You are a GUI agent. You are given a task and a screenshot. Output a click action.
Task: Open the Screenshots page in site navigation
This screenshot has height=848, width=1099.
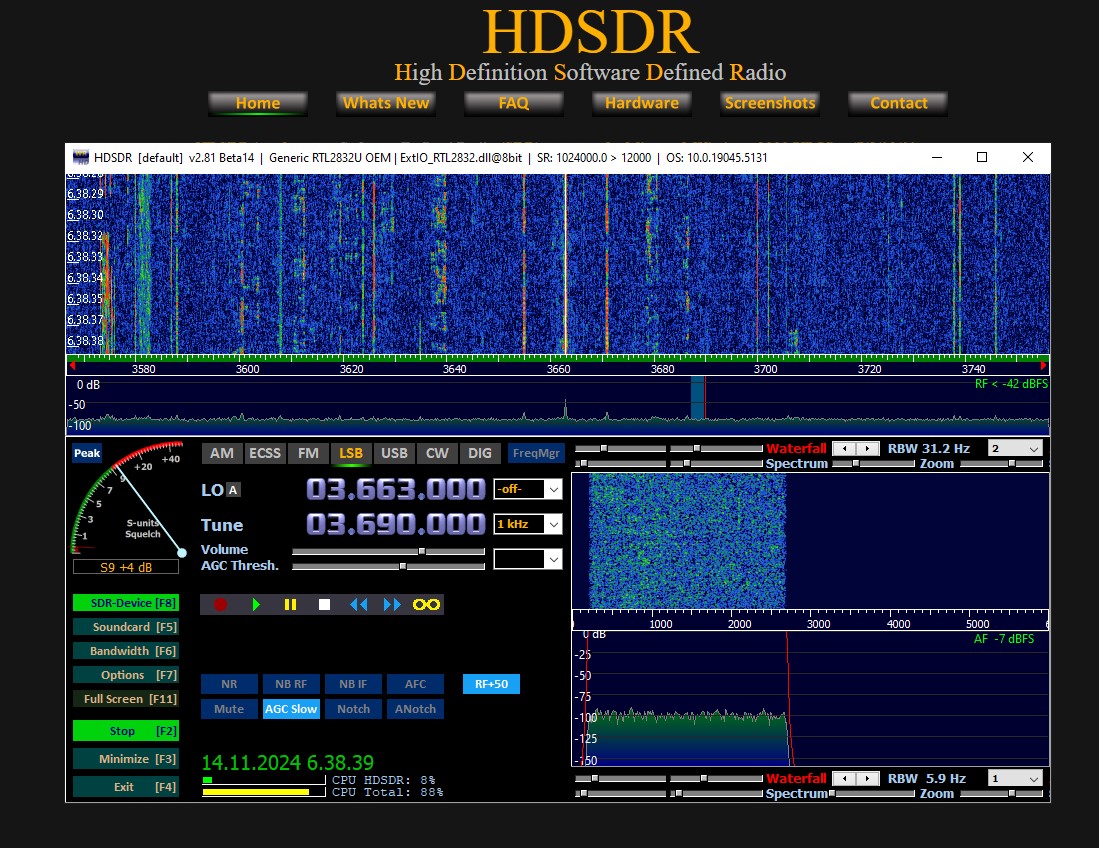click(769, 103)
